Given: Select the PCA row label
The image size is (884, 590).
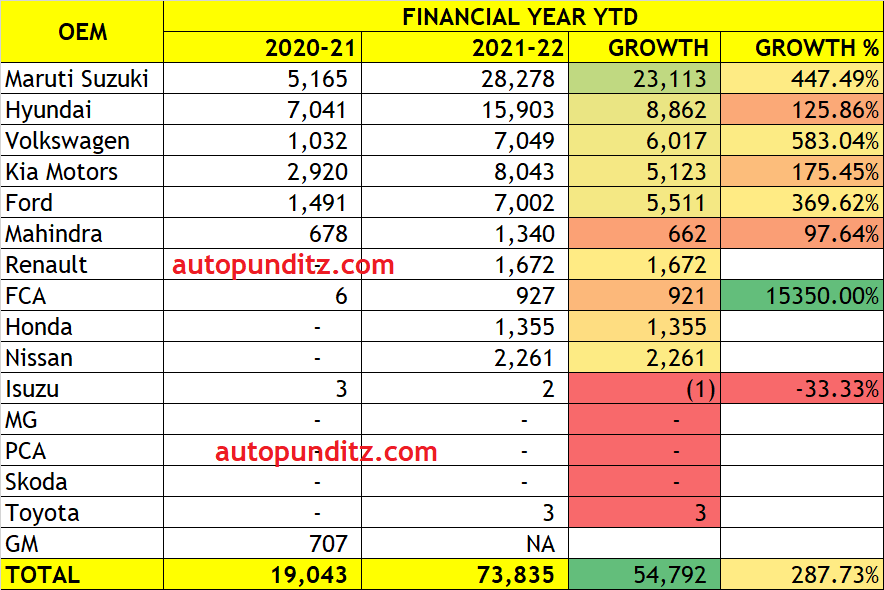Looking at the screenshot, I should 82,450.
